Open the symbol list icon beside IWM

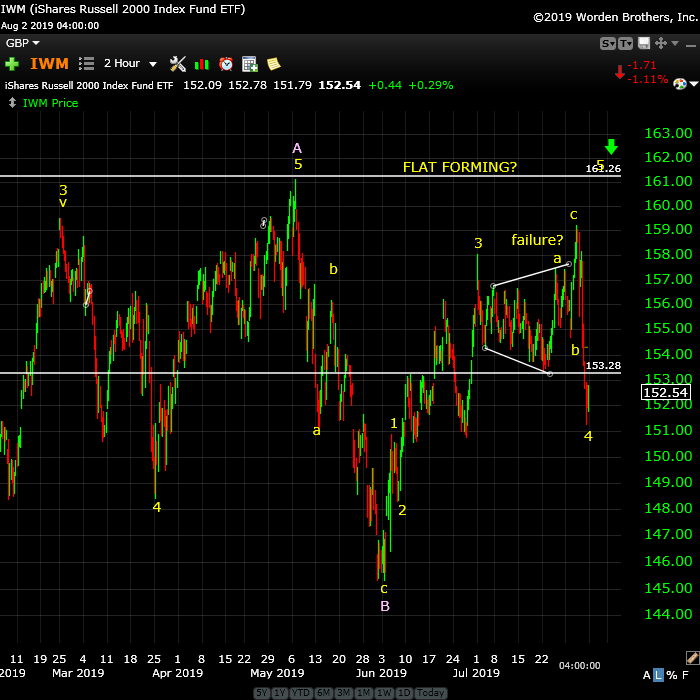click(86, 63)
